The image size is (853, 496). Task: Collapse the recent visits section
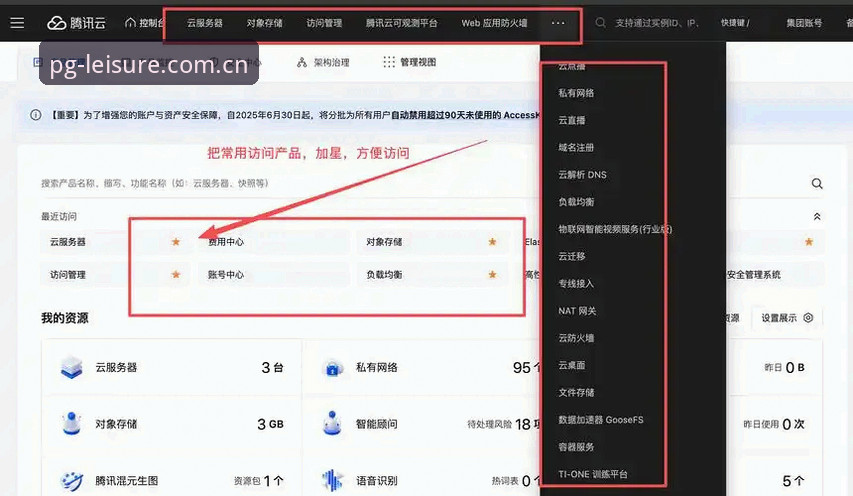point(817,216)
